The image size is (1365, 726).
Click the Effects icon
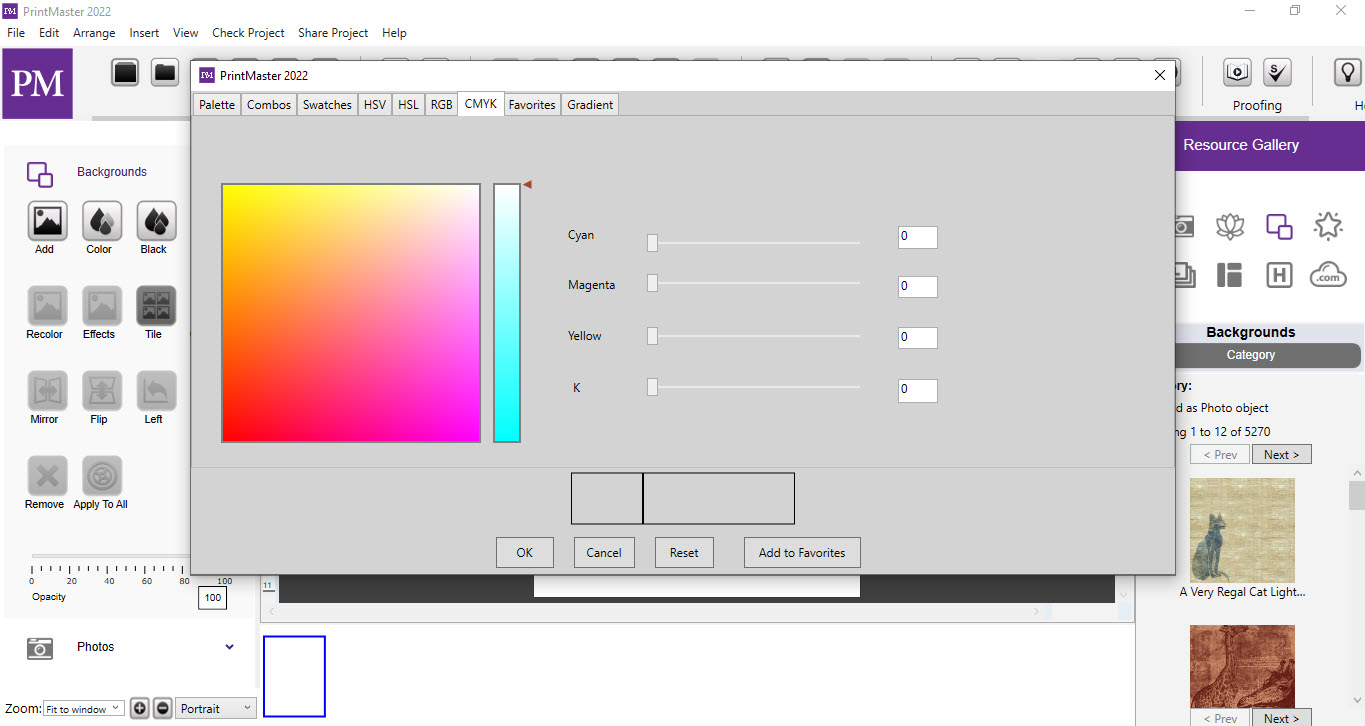[102, 306]
